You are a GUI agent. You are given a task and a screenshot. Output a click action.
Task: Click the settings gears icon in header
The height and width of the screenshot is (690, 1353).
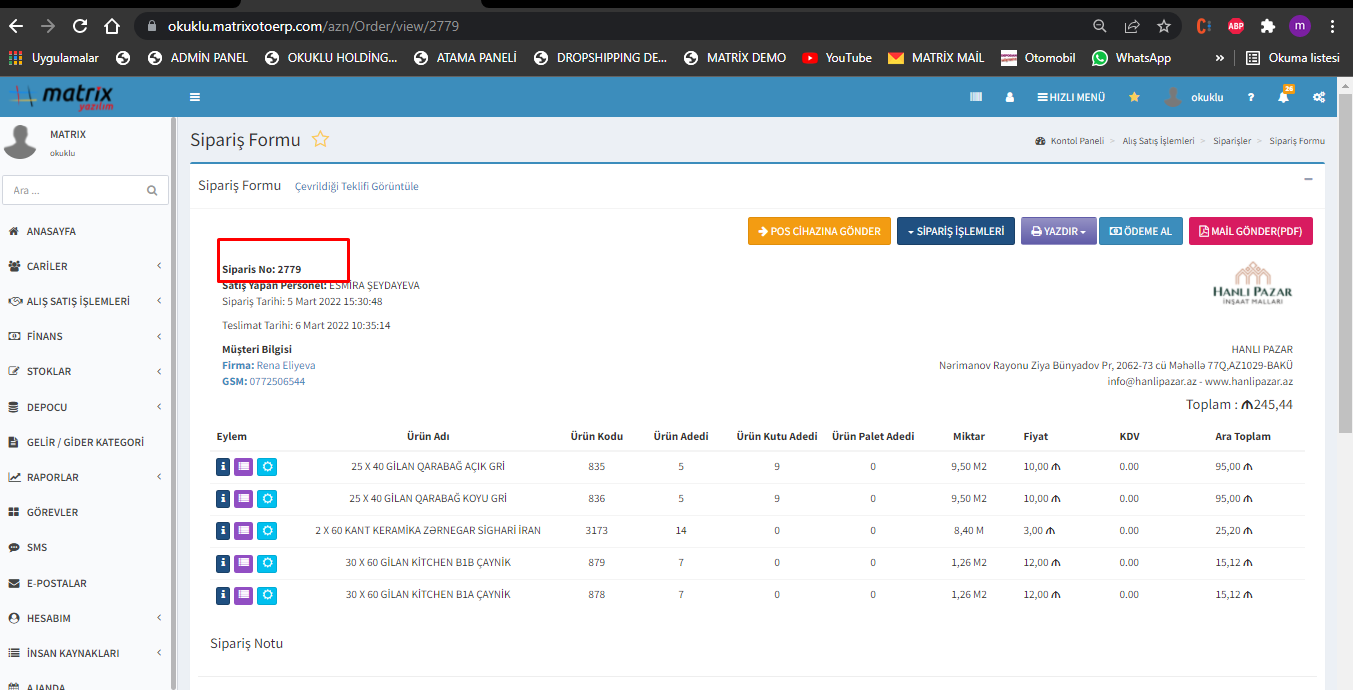point(1319,97)
